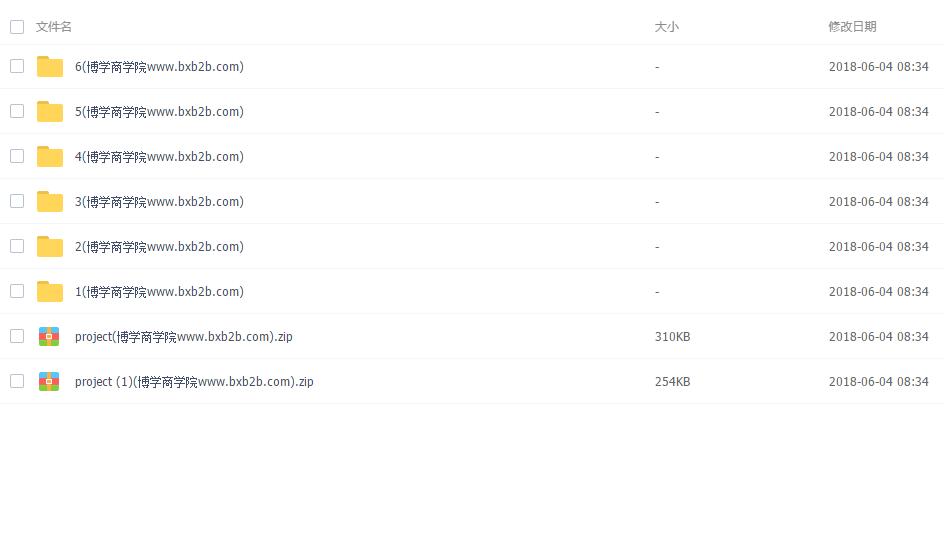Click folder icon for folder 5
The width and height of the screenshot is (944, 552).
[49, 112]
